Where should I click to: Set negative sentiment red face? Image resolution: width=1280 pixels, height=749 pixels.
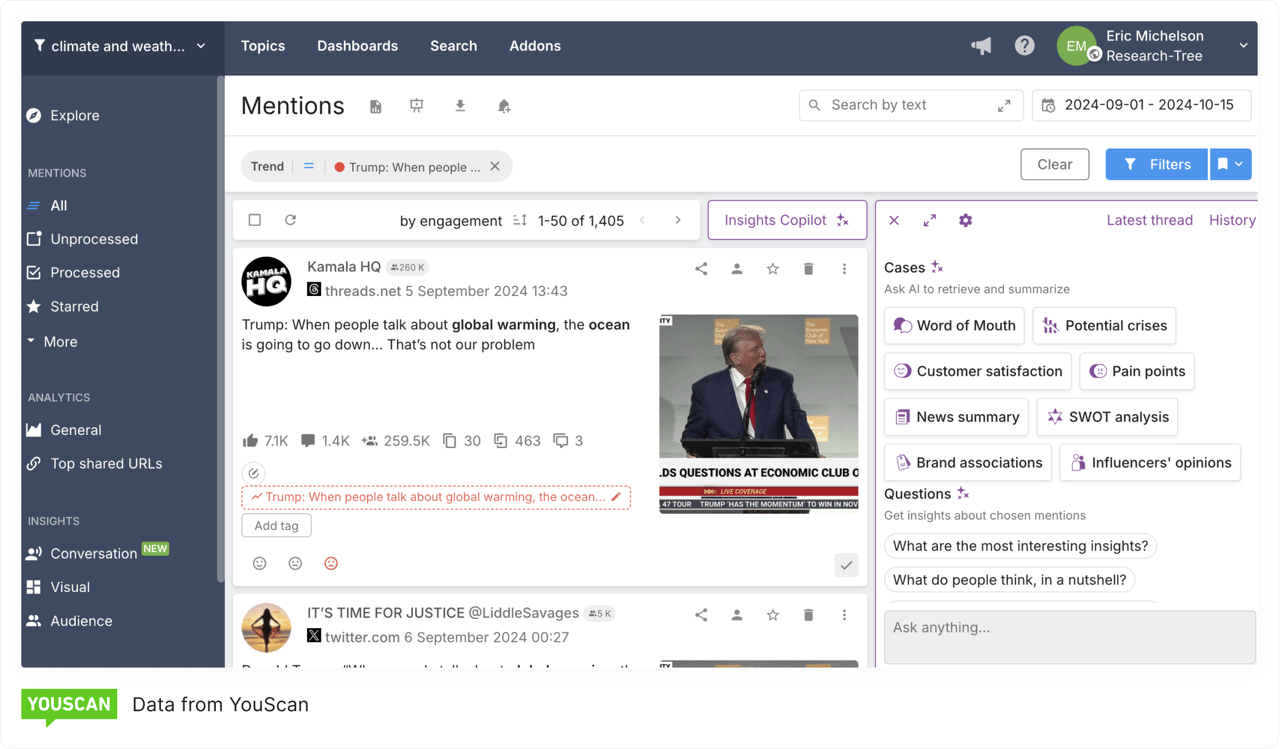(331, 564)
